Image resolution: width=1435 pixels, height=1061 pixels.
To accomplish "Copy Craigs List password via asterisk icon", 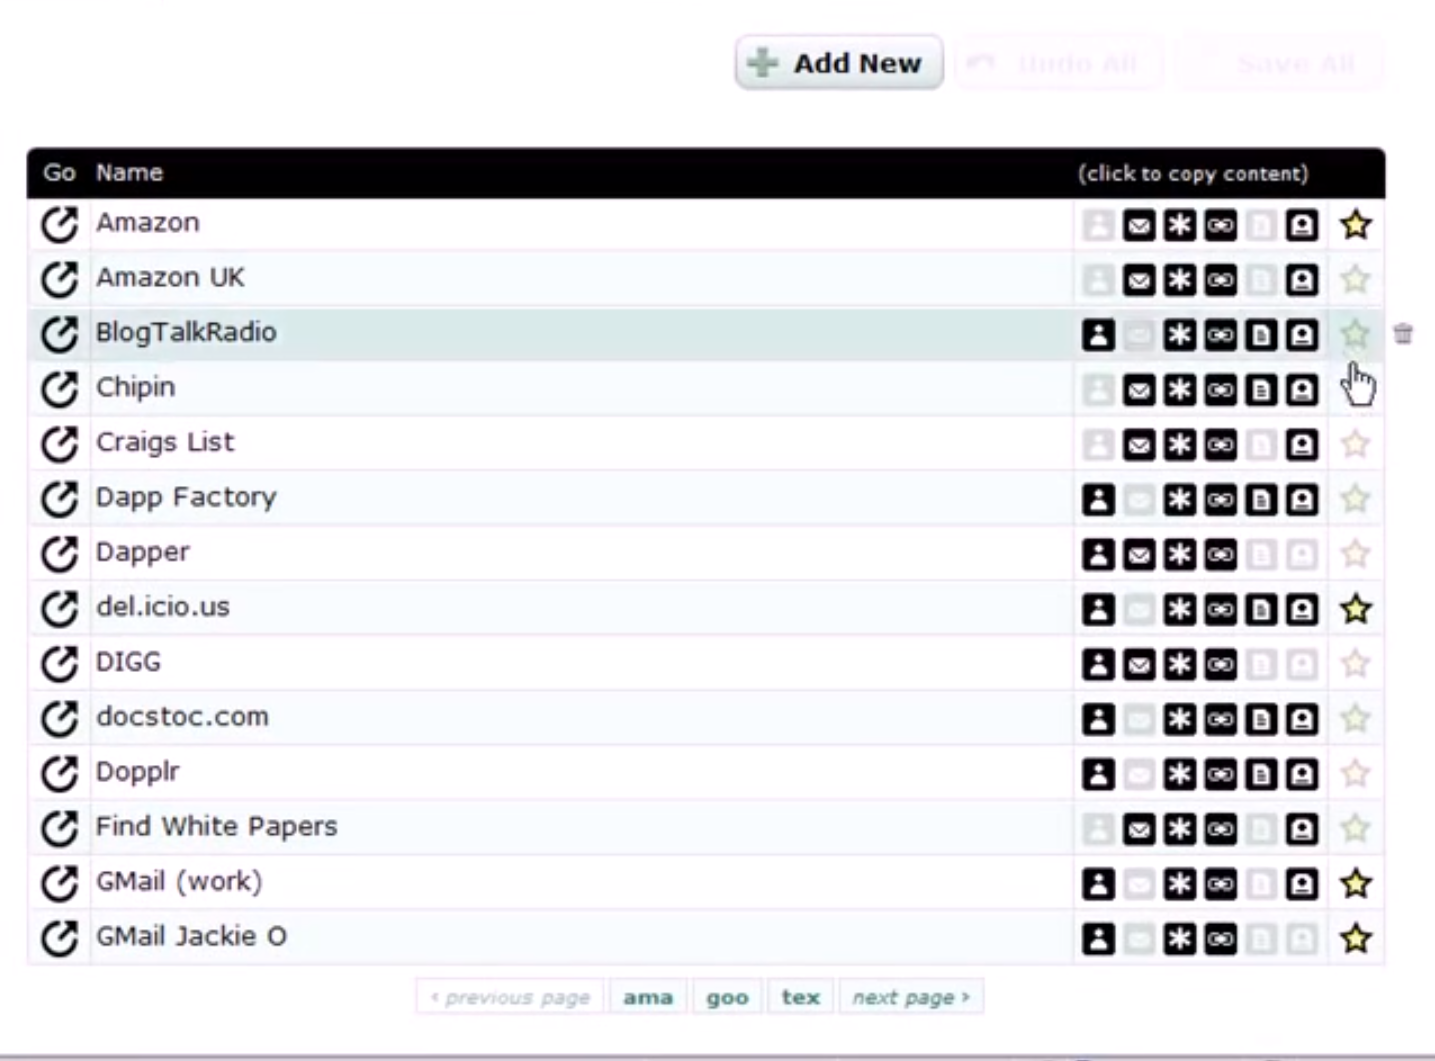I will pos(1180,445).
